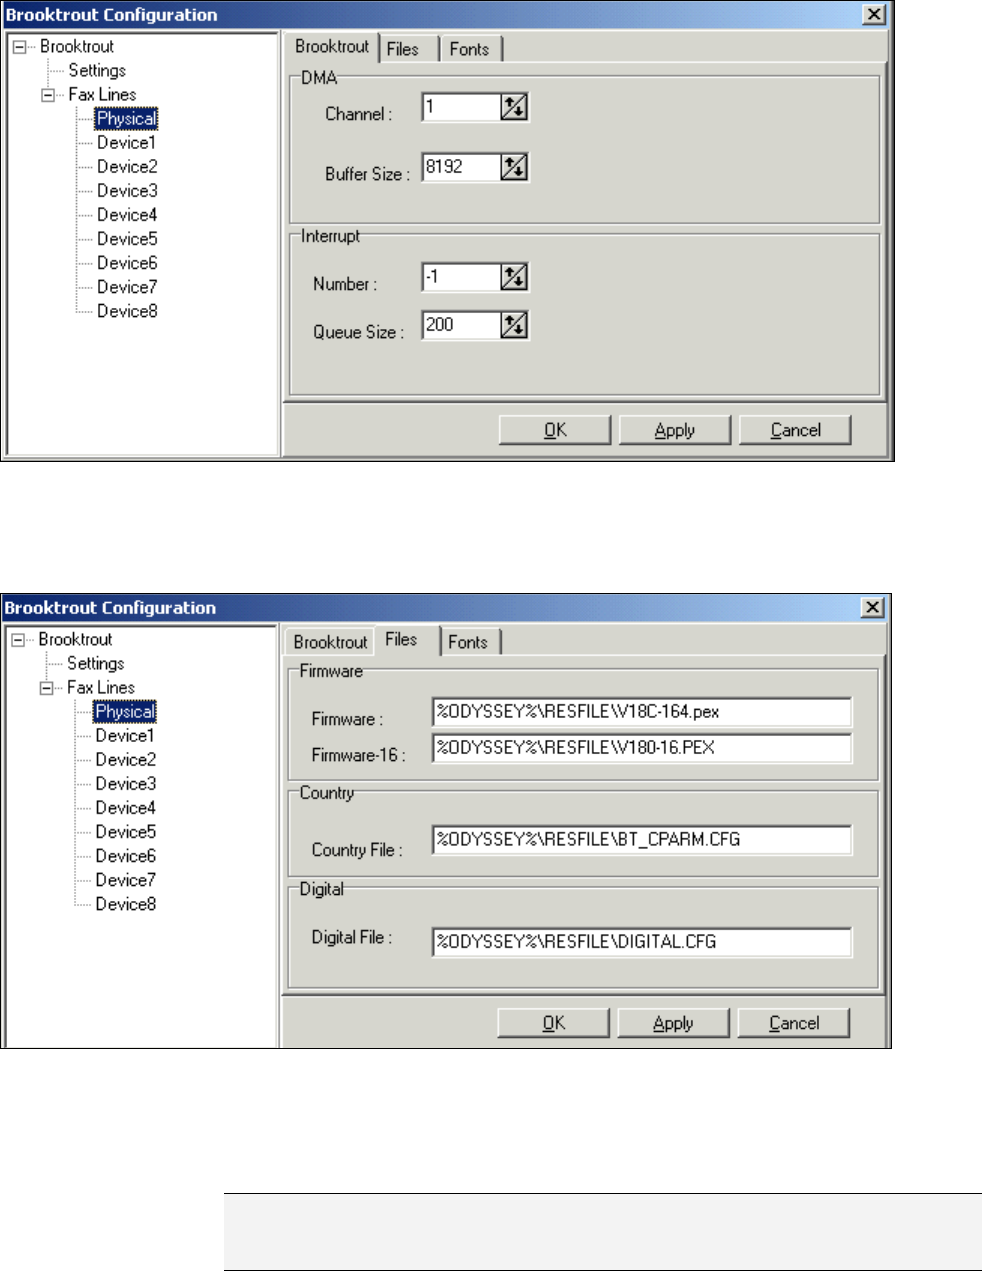Select Device2 in upper window tree
982x1271 pixels.
(127, 167)
